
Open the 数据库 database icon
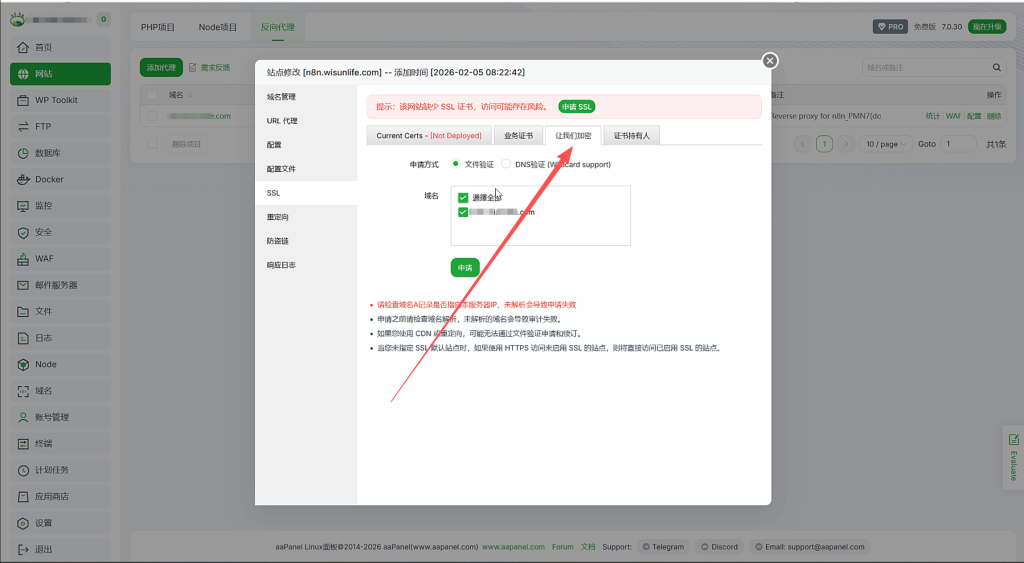click(x=24, y=154)
